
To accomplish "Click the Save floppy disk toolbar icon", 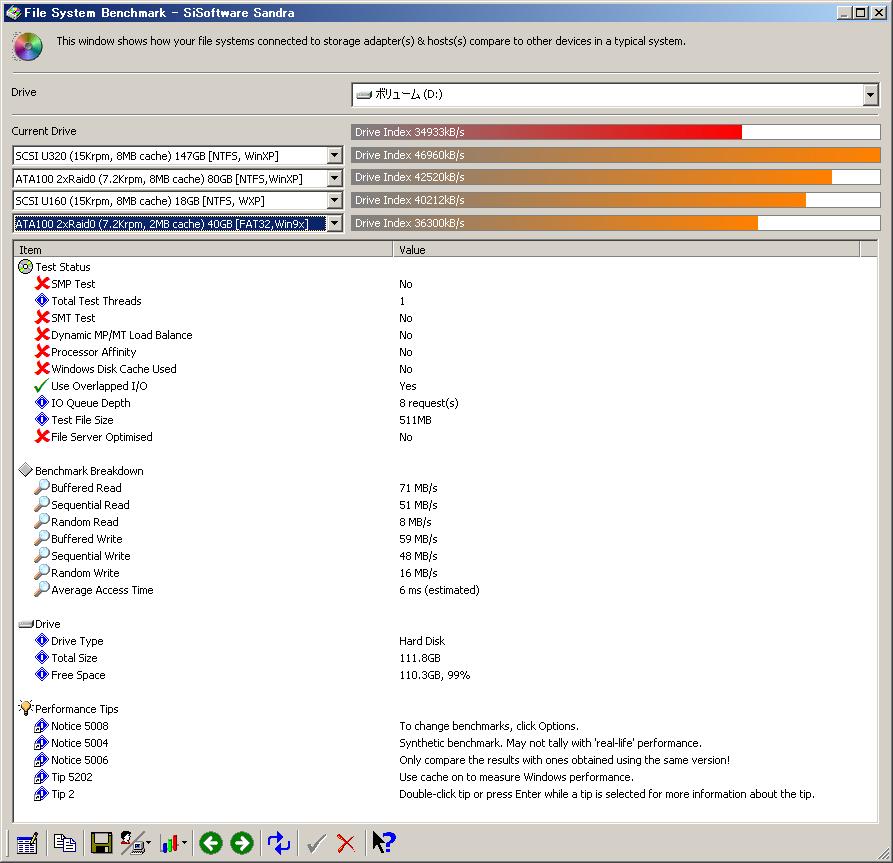I will tap(101, 843).
